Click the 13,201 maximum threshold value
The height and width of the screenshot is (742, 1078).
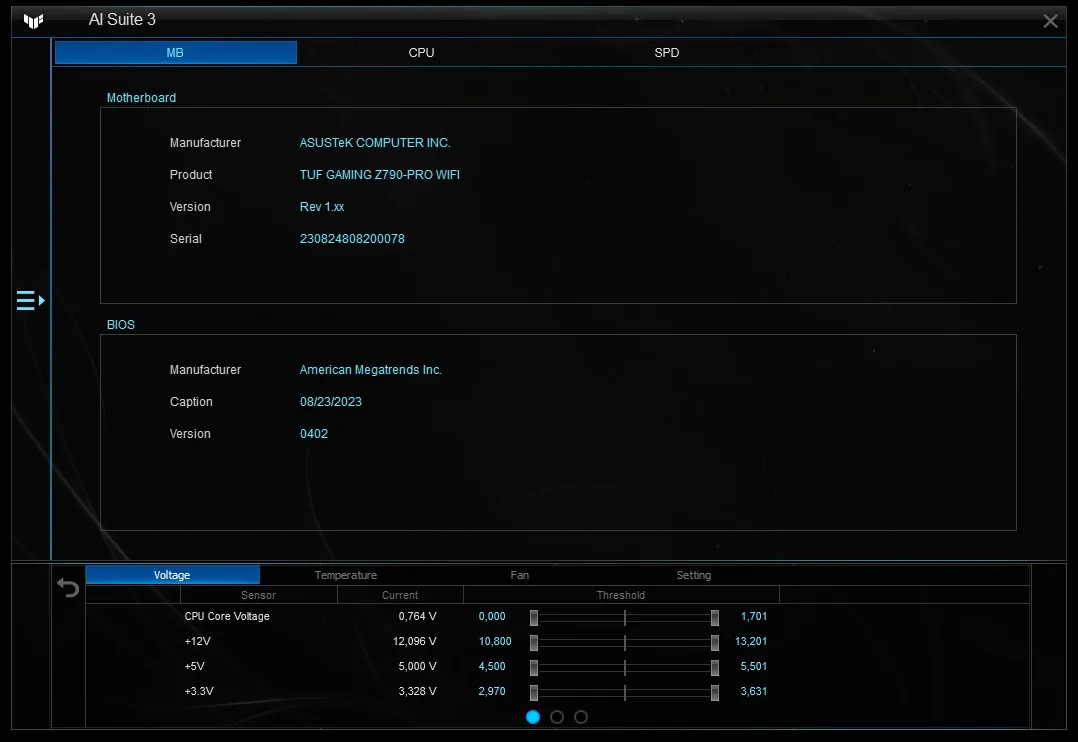point(751,641)
